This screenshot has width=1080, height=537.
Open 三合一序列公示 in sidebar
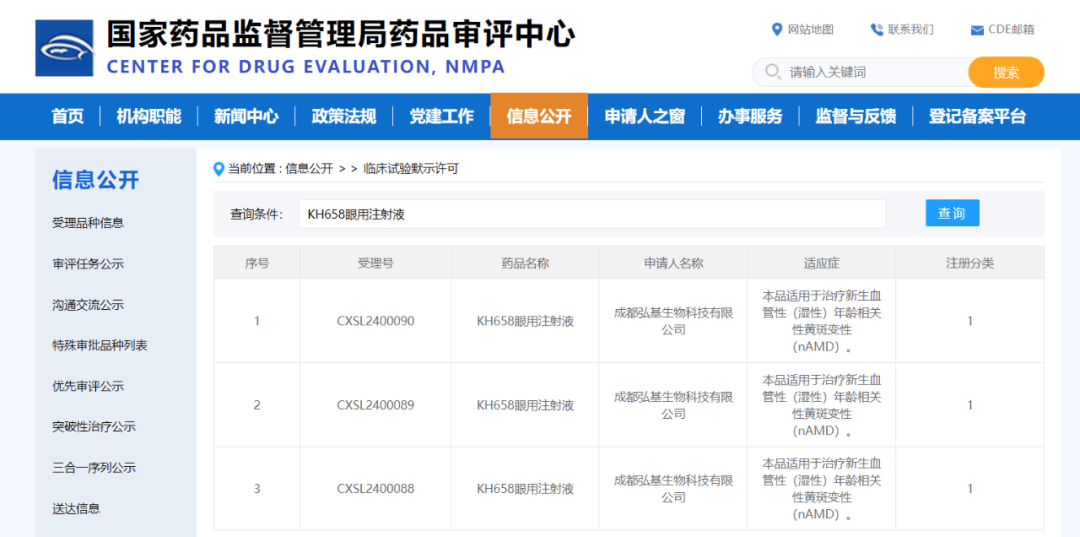pyautogui.click(x=94, y=468)
